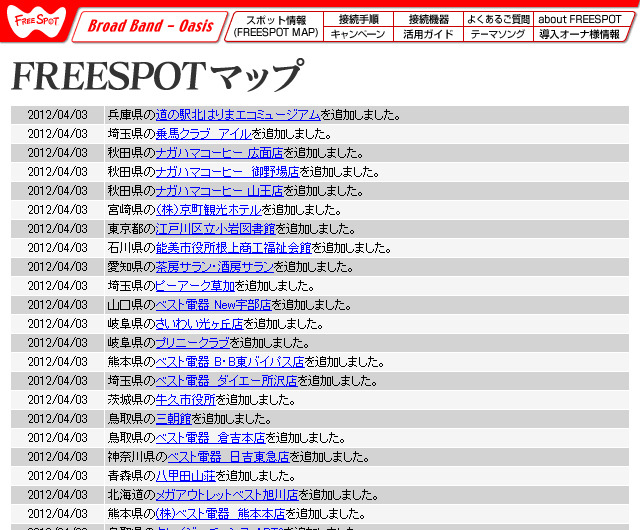This screenshot has height=530, width=640.
Task: Open the テーマソング menu item
Action: (x=498, y=34)
